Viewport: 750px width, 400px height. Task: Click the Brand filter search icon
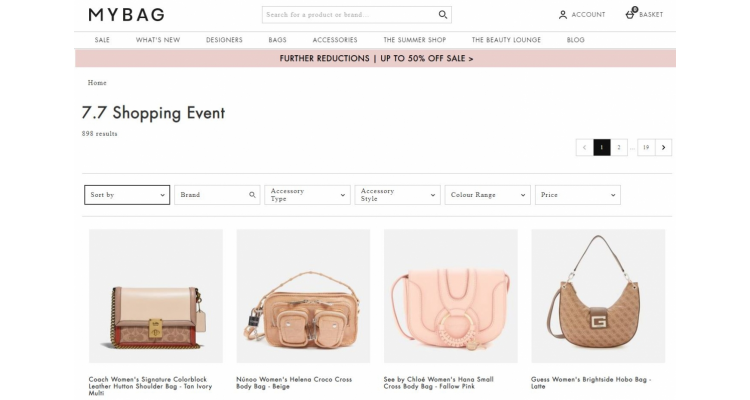252,195
